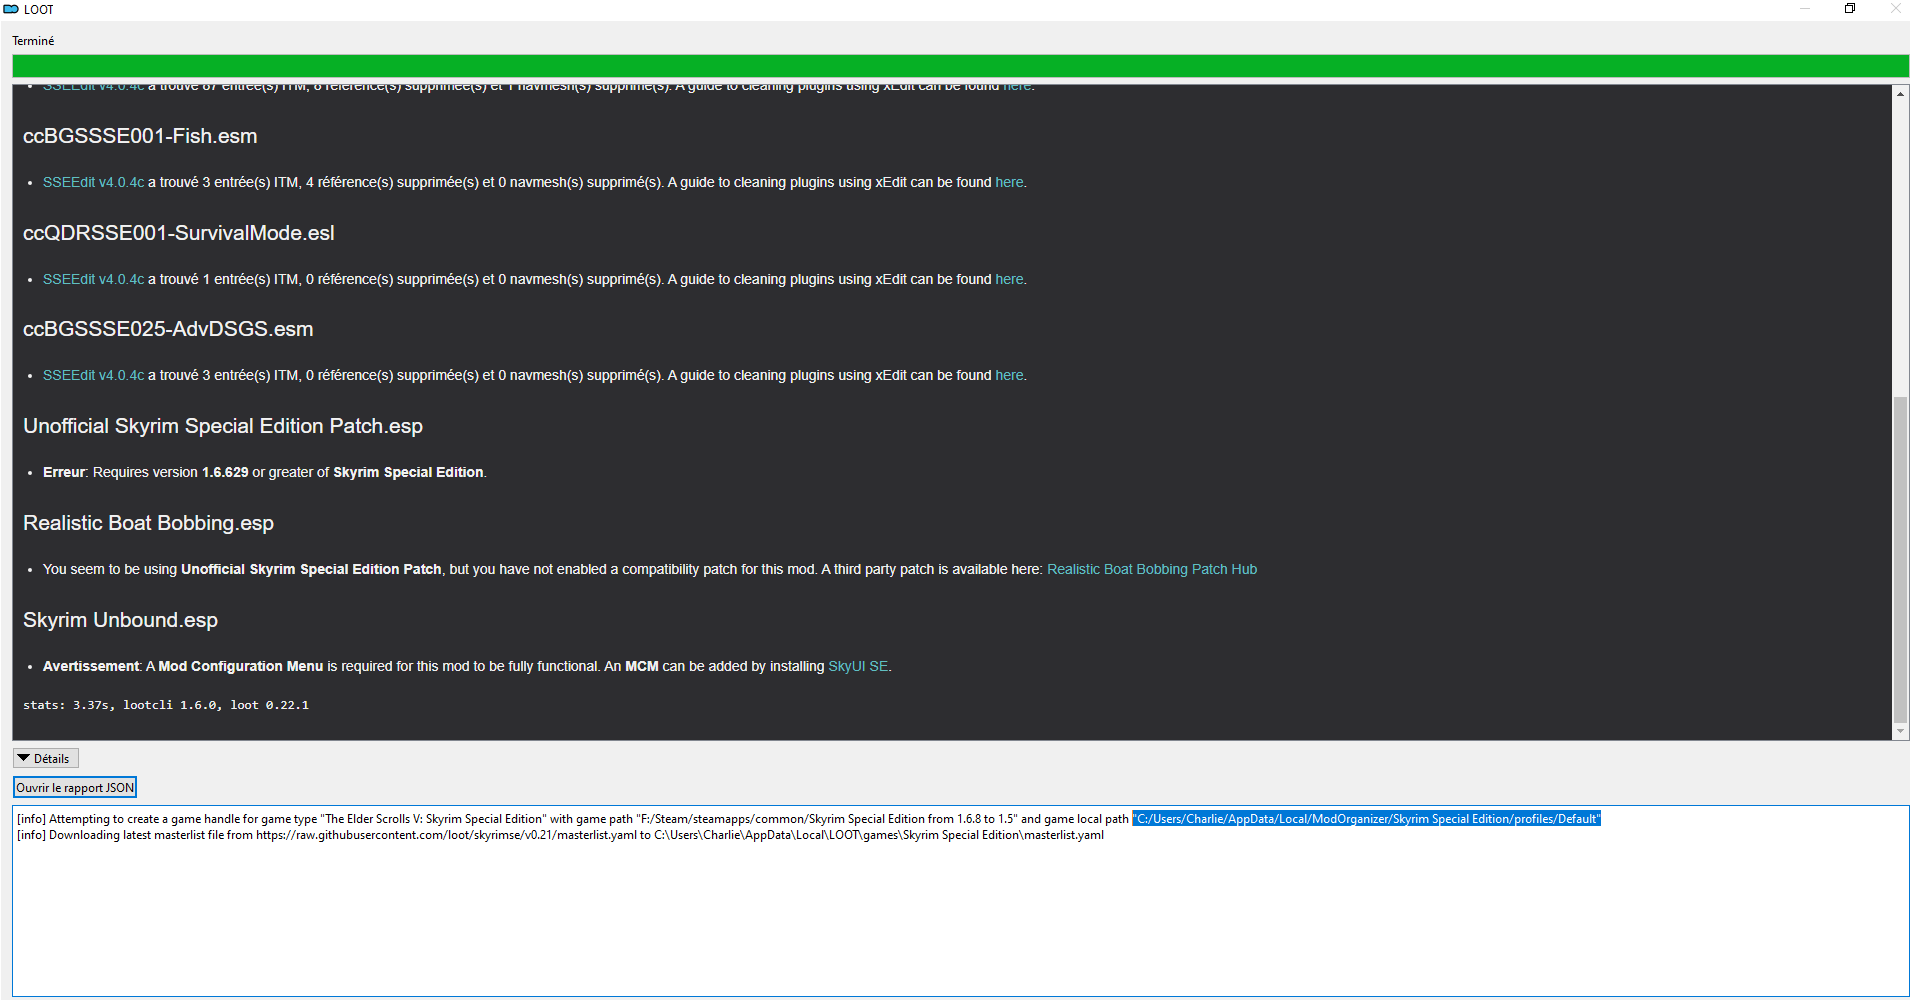
Task: Click the "Terminé" status label
Action: pos(33,41)
